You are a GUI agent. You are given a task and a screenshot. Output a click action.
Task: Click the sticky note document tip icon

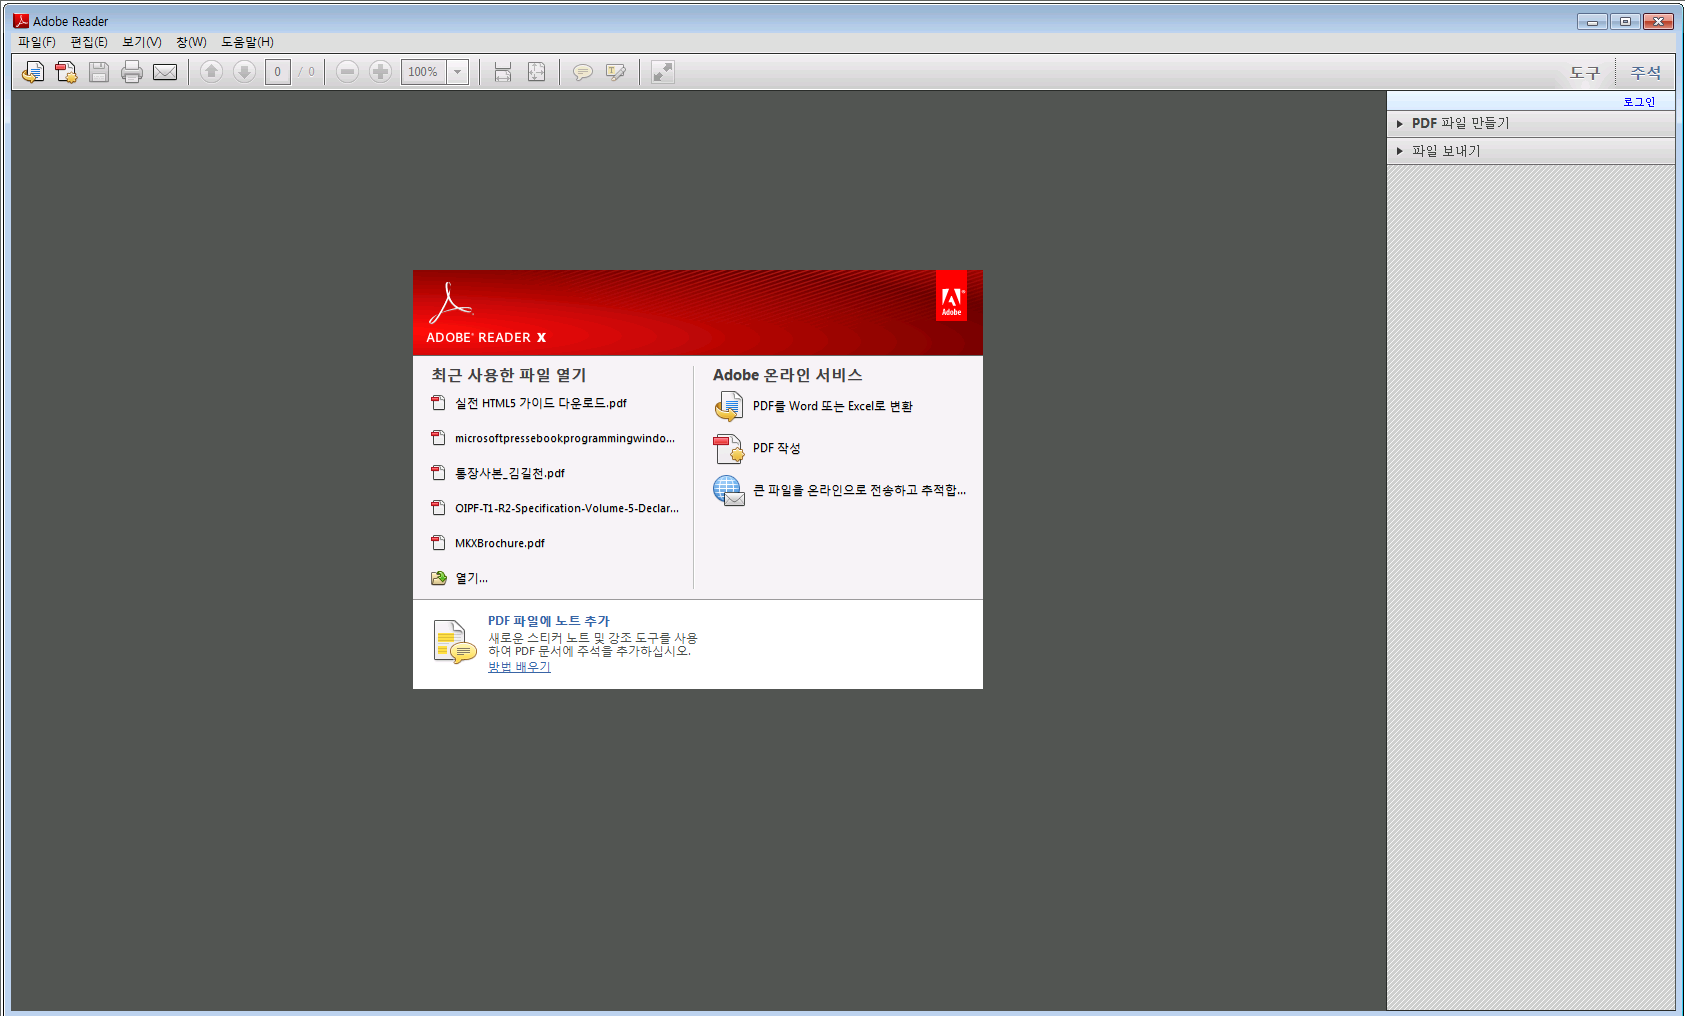tap(455, 642)
